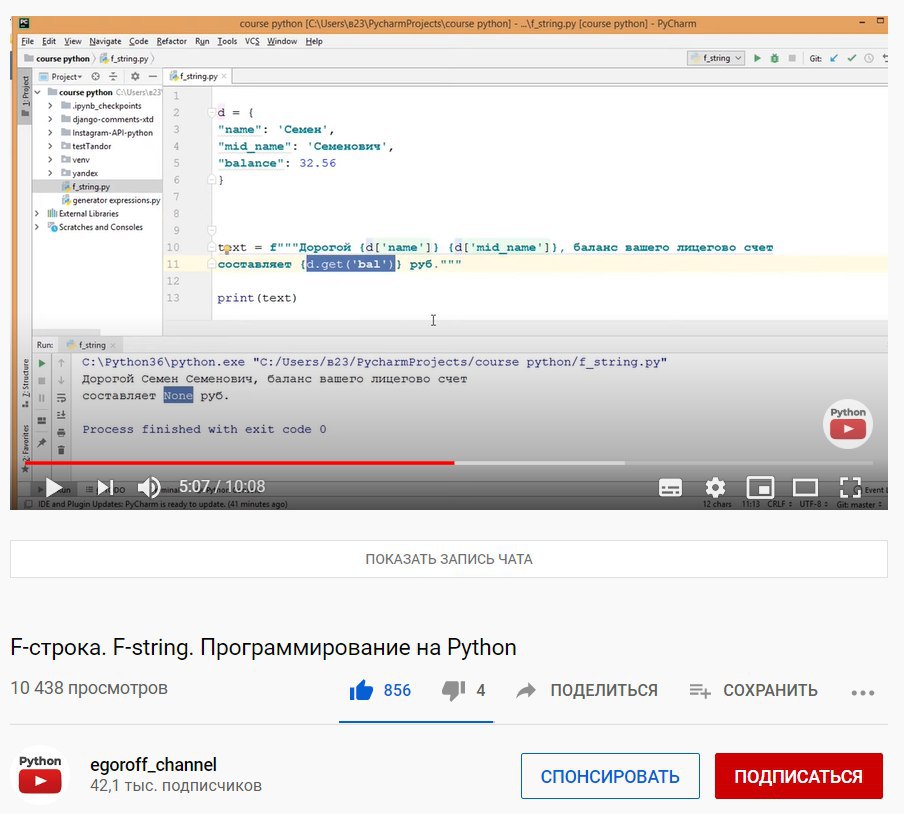
Task: Rerun f_string in Run panel
Action: click(42, 363)
